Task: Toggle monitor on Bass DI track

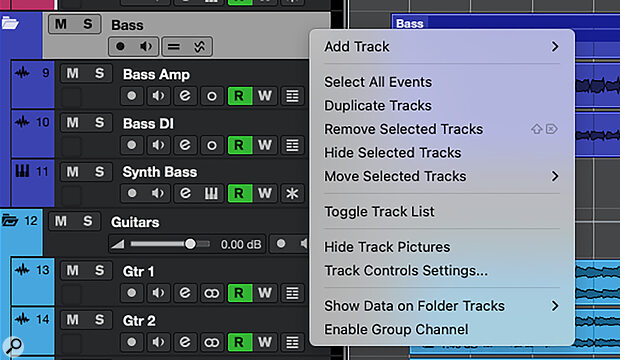Action: coord(158,145)
